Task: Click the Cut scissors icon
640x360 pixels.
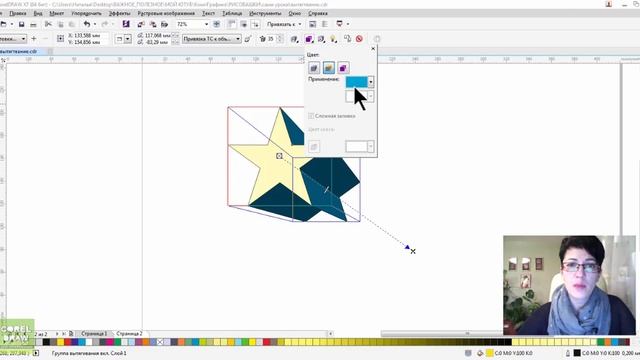Action: pyautogui.click(x=48, y=24)
